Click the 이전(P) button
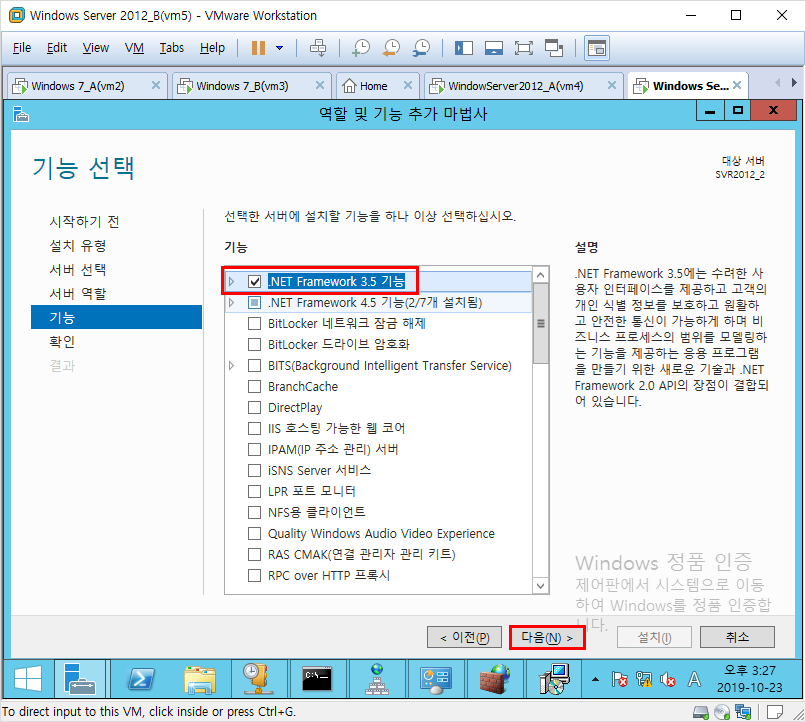Screen dimensions: 806x722 click(465, 638)
